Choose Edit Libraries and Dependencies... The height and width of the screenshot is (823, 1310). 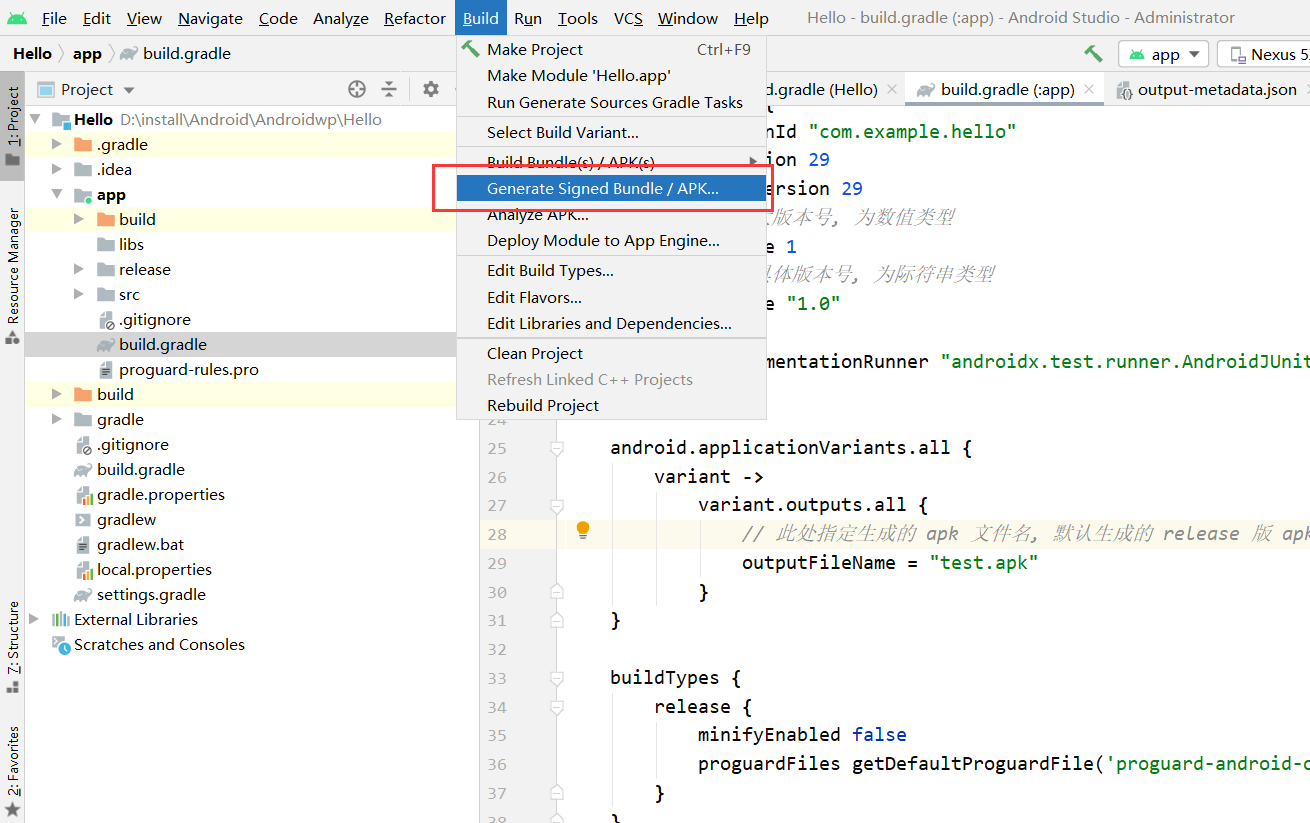(x=611, y=323)
